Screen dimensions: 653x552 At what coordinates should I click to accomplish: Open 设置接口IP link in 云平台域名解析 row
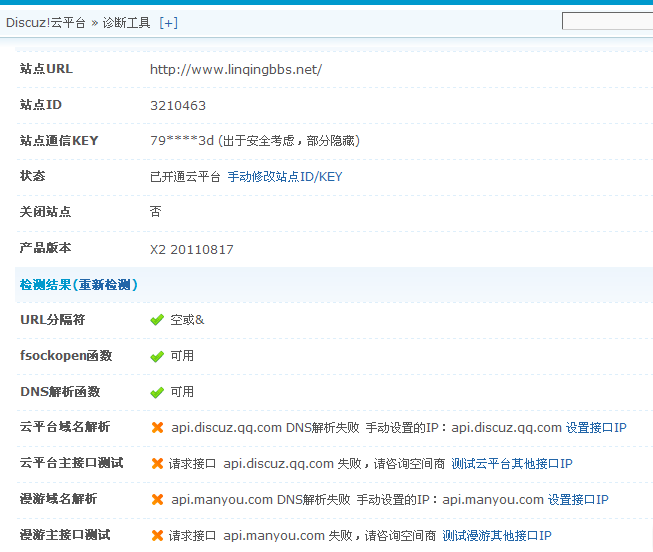596,427
